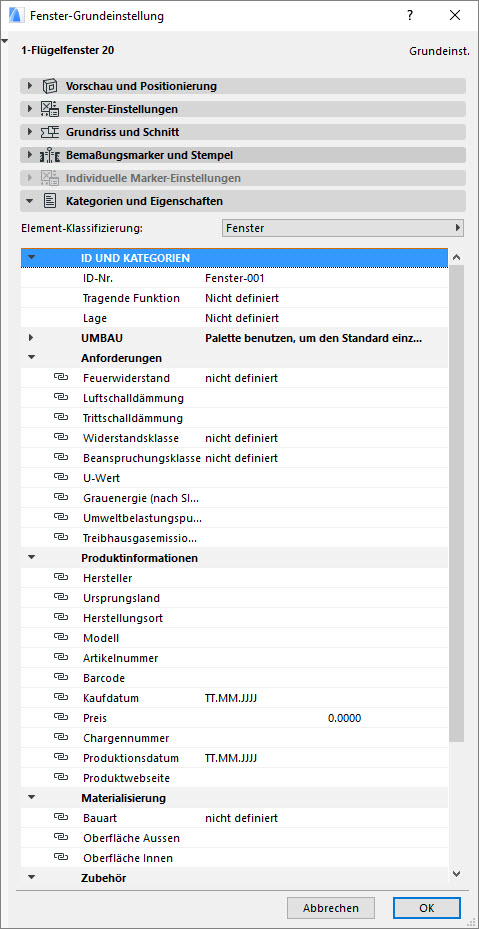Collapse the Produktinformationen group

tap(31, 558)
